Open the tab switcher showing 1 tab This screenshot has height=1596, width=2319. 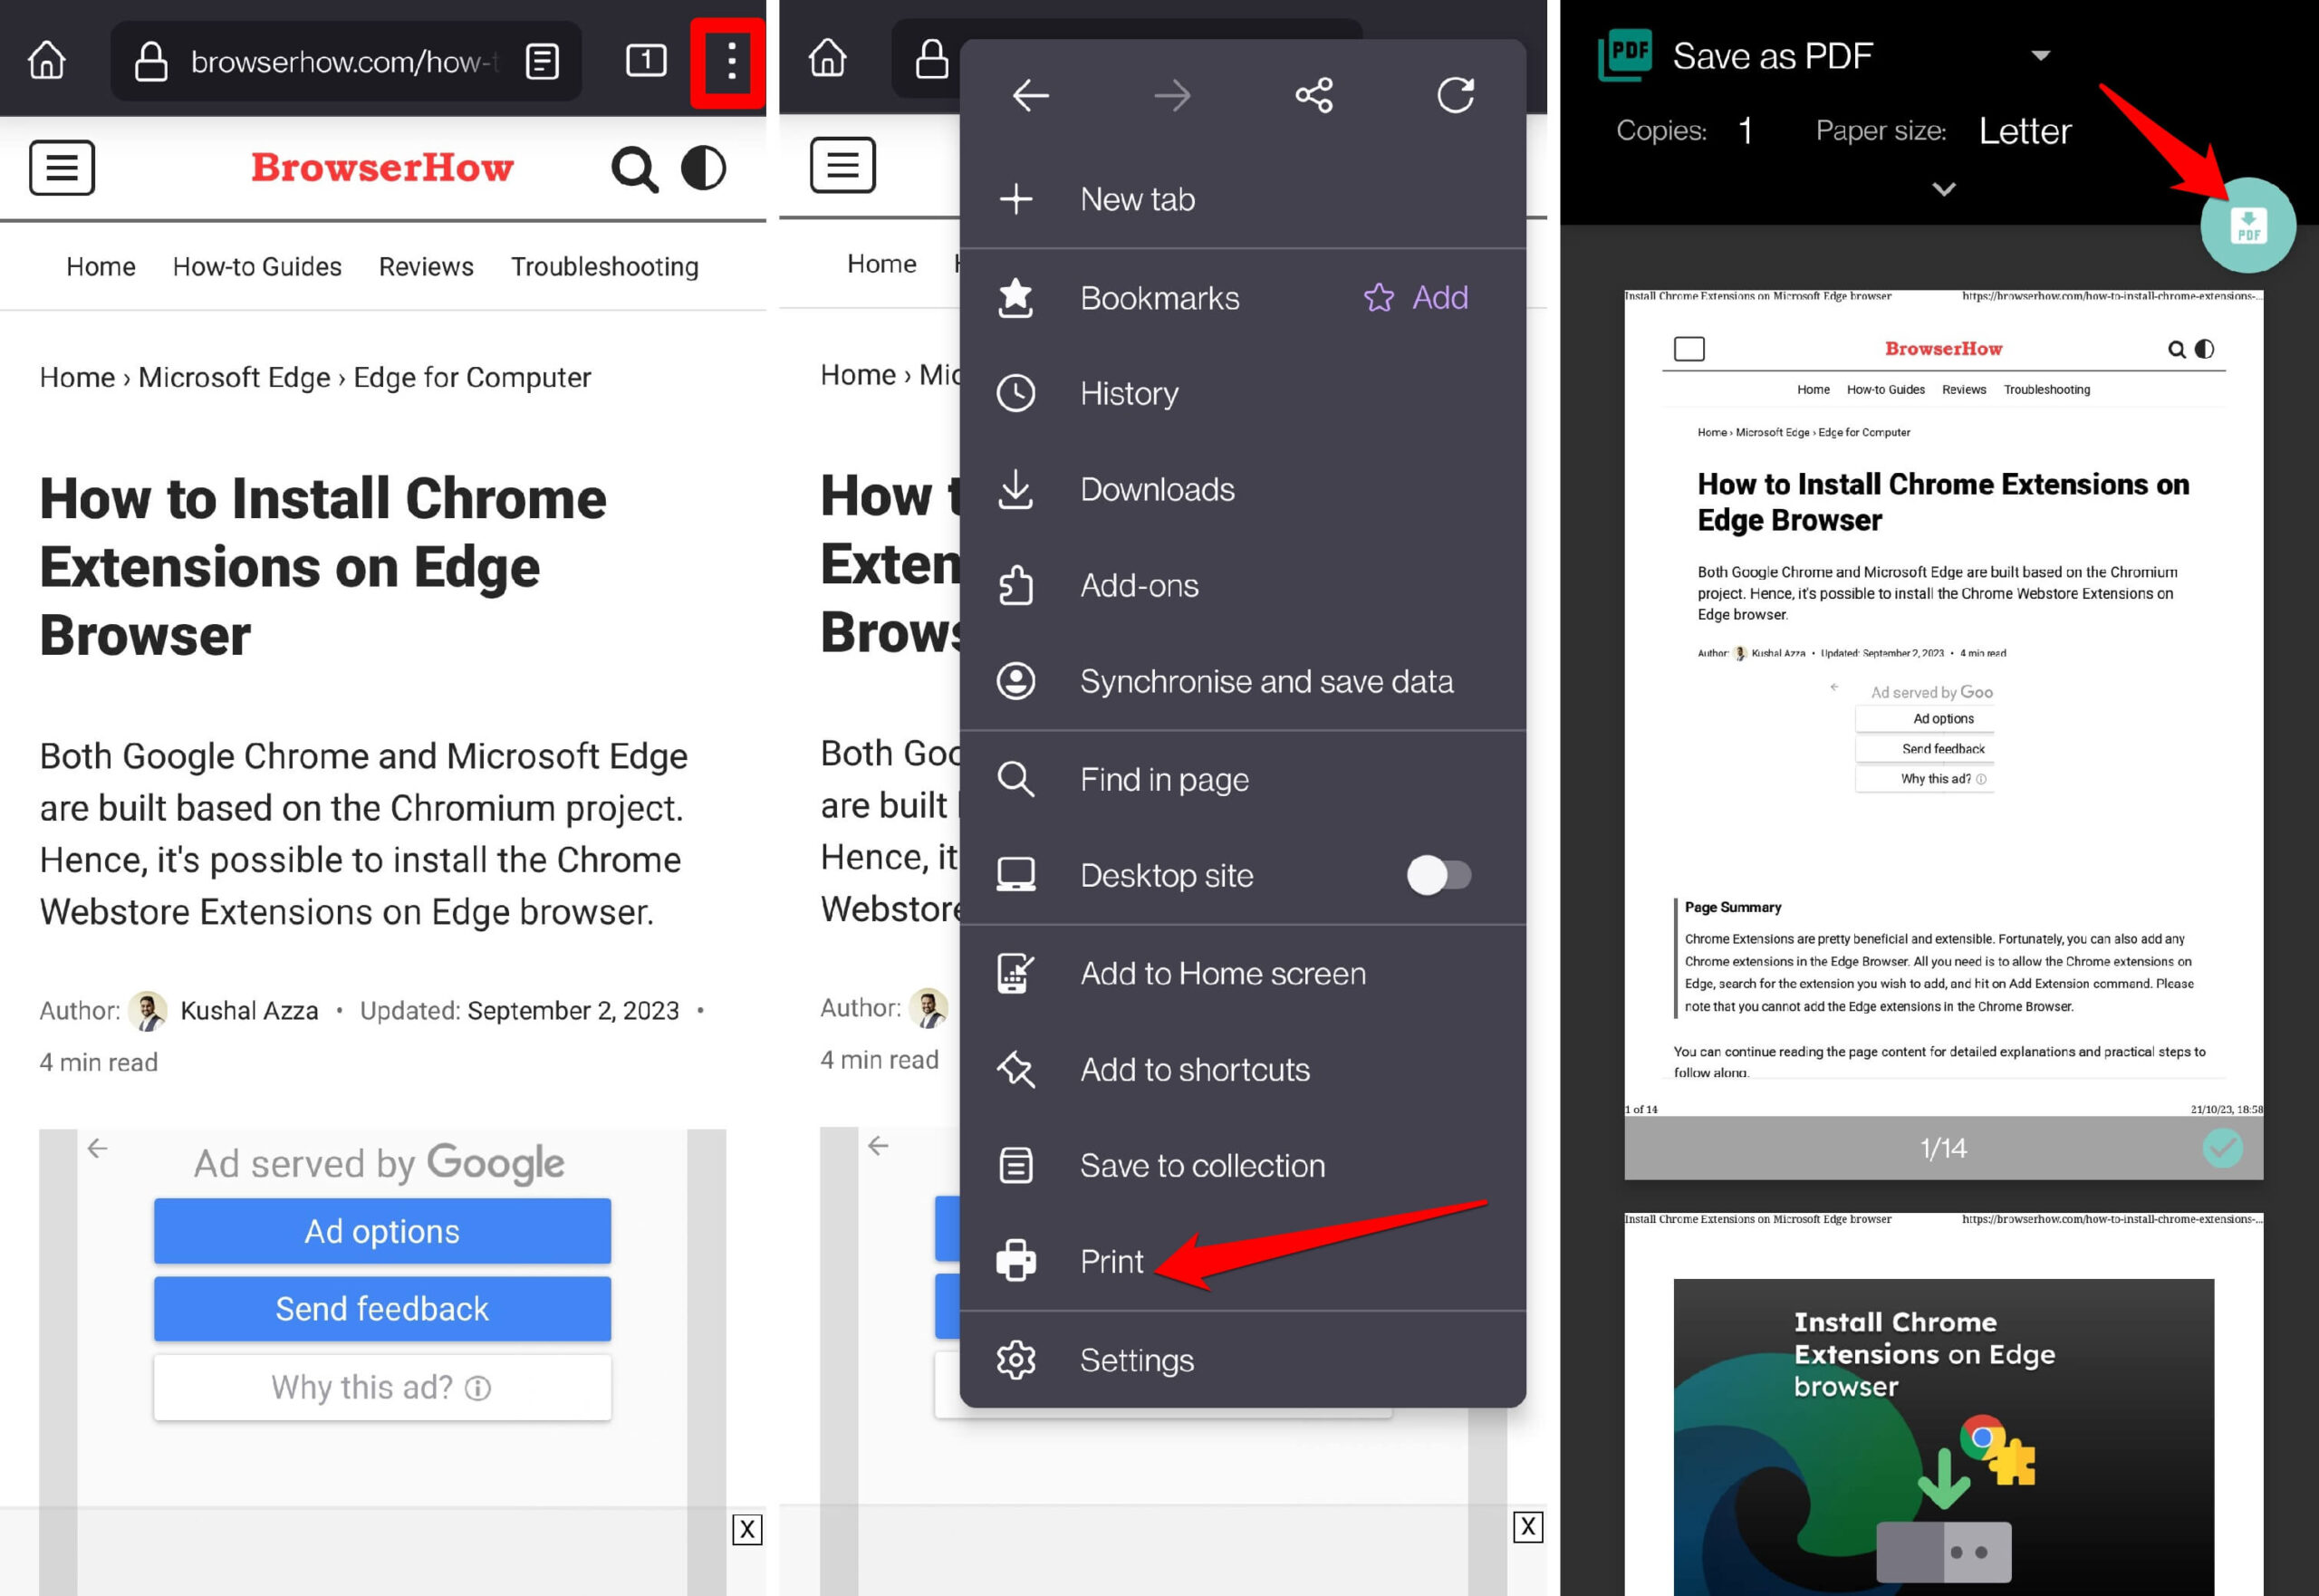tap(646, 61)
